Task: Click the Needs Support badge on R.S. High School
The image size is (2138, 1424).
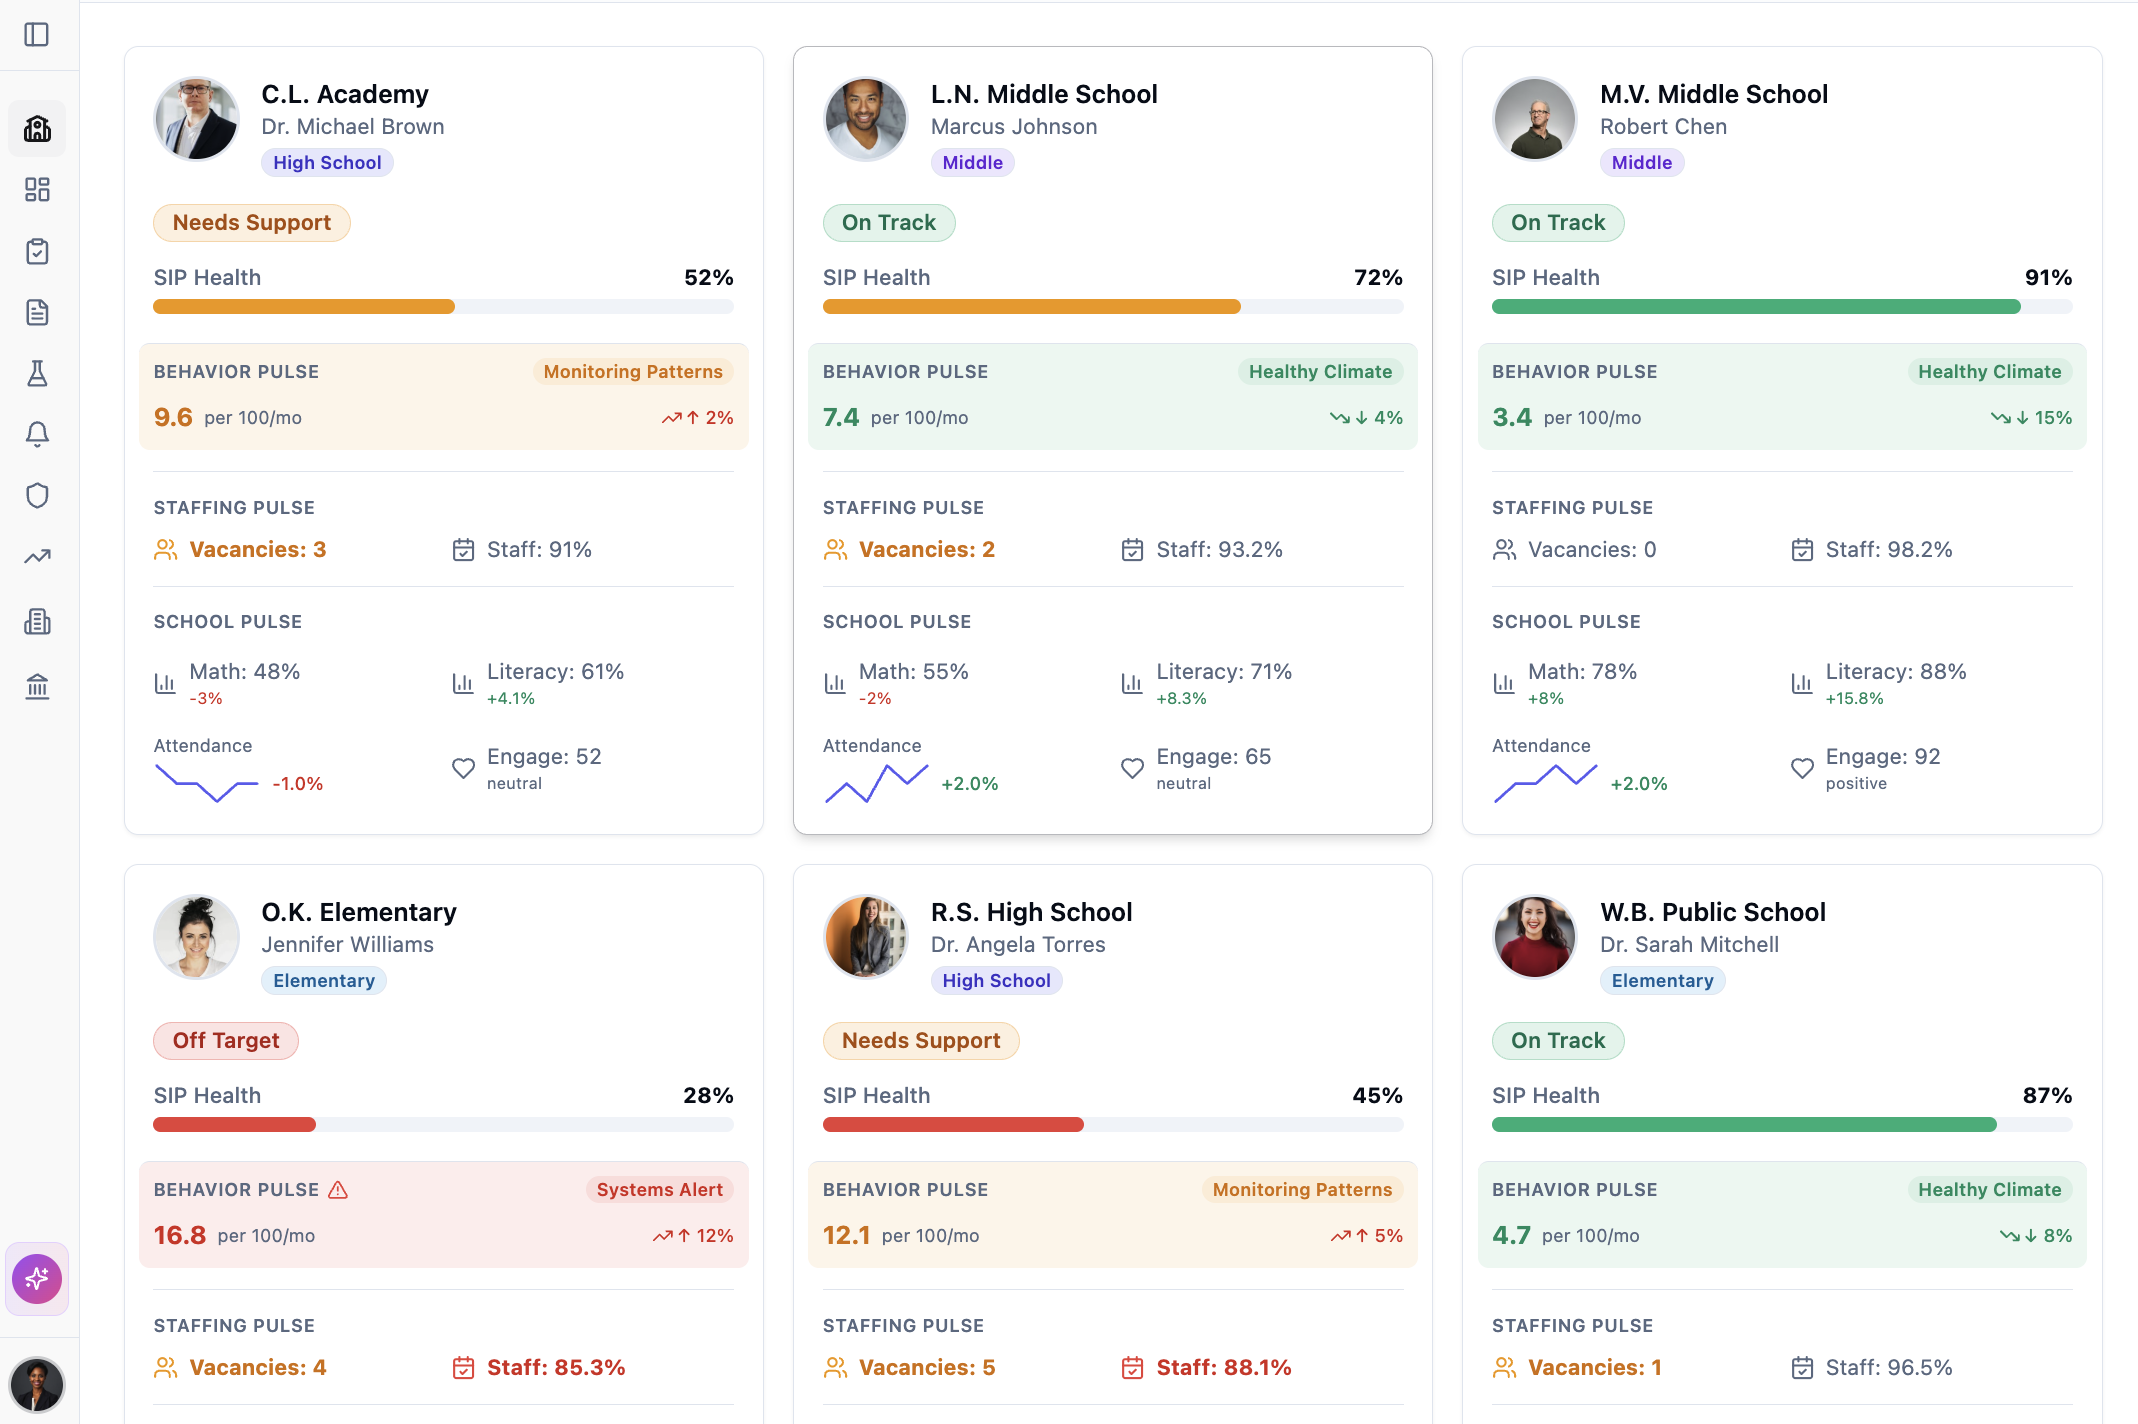Action: point(921,1040)
